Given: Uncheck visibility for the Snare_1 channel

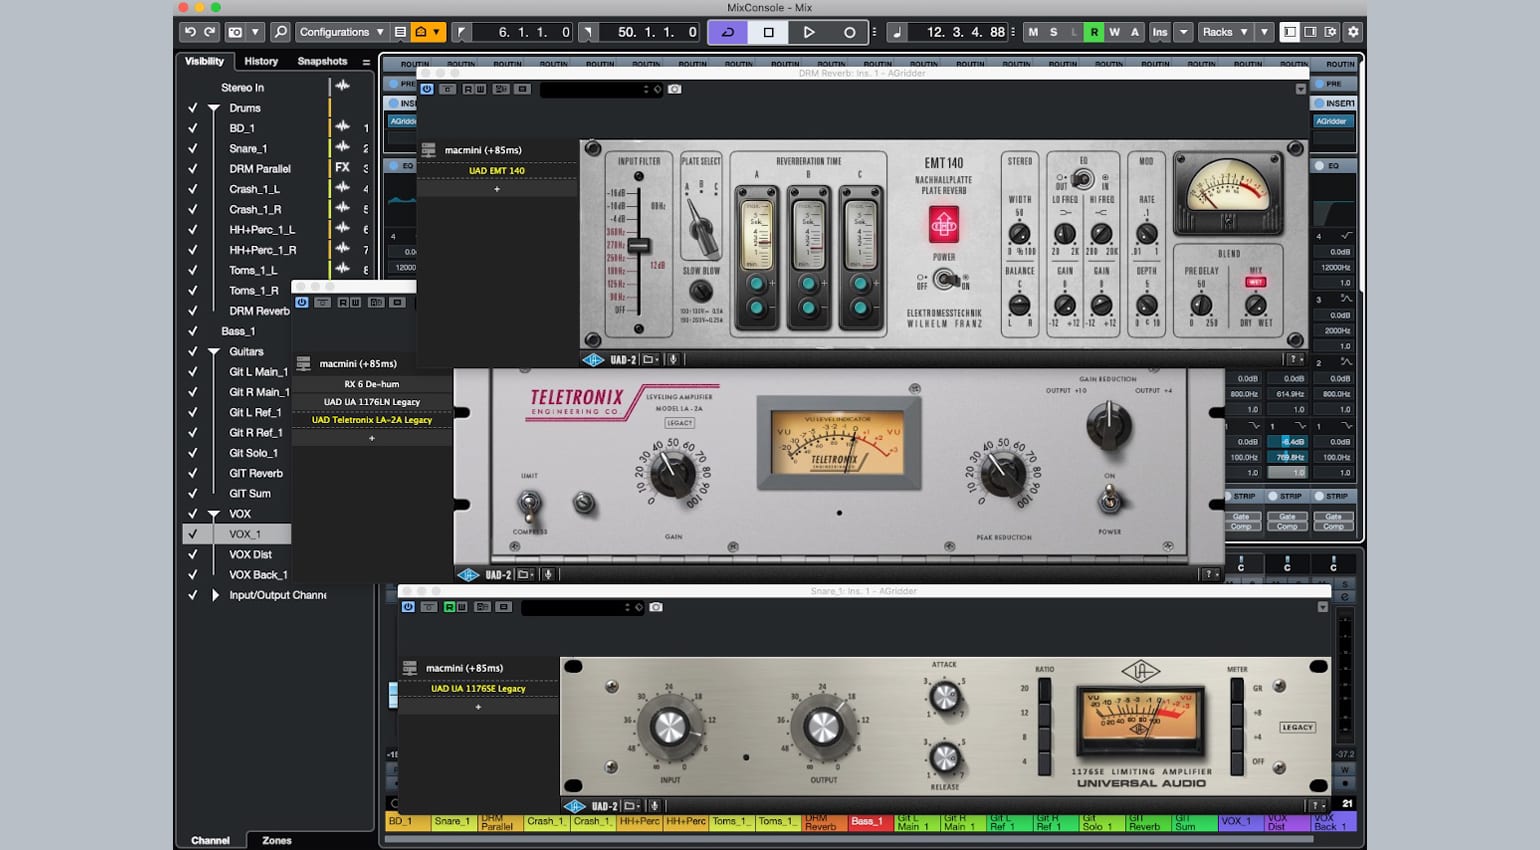Looking at the screenshot, I should (192, 148).
